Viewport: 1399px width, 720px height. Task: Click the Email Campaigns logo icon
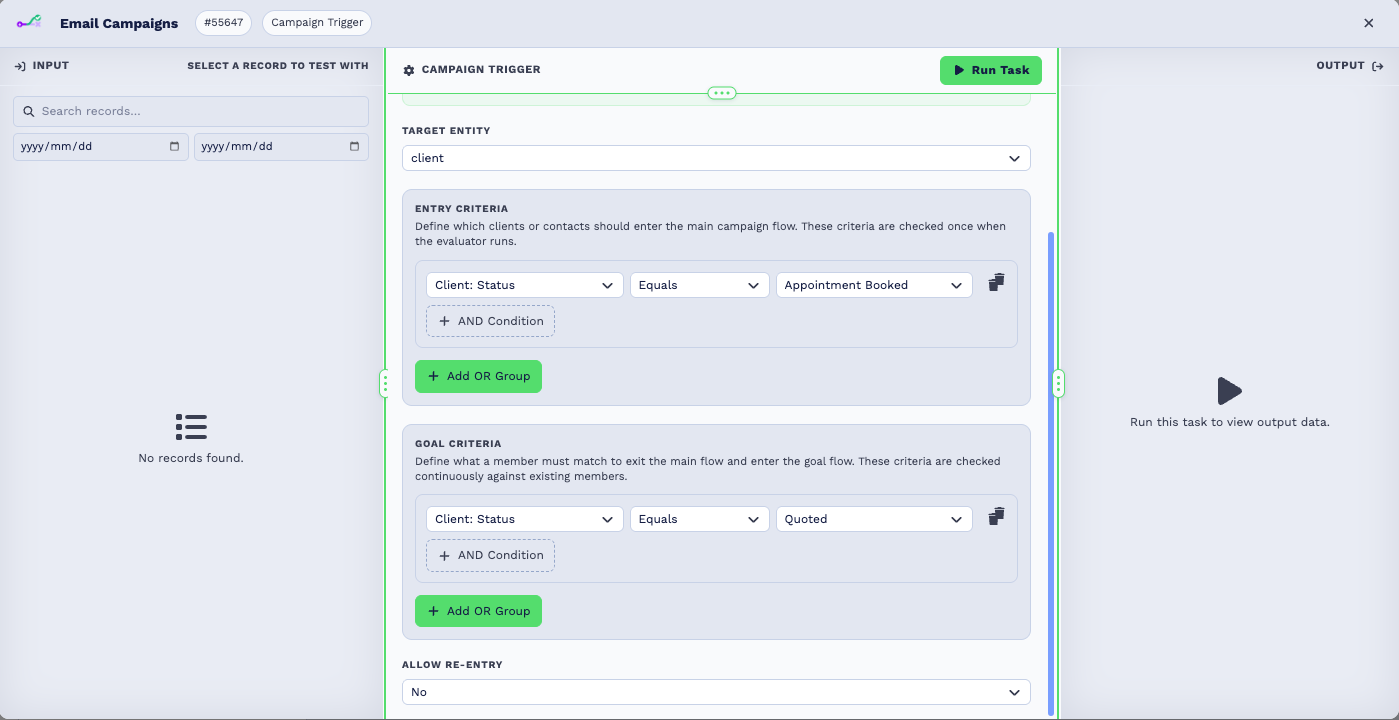[29, 22]
